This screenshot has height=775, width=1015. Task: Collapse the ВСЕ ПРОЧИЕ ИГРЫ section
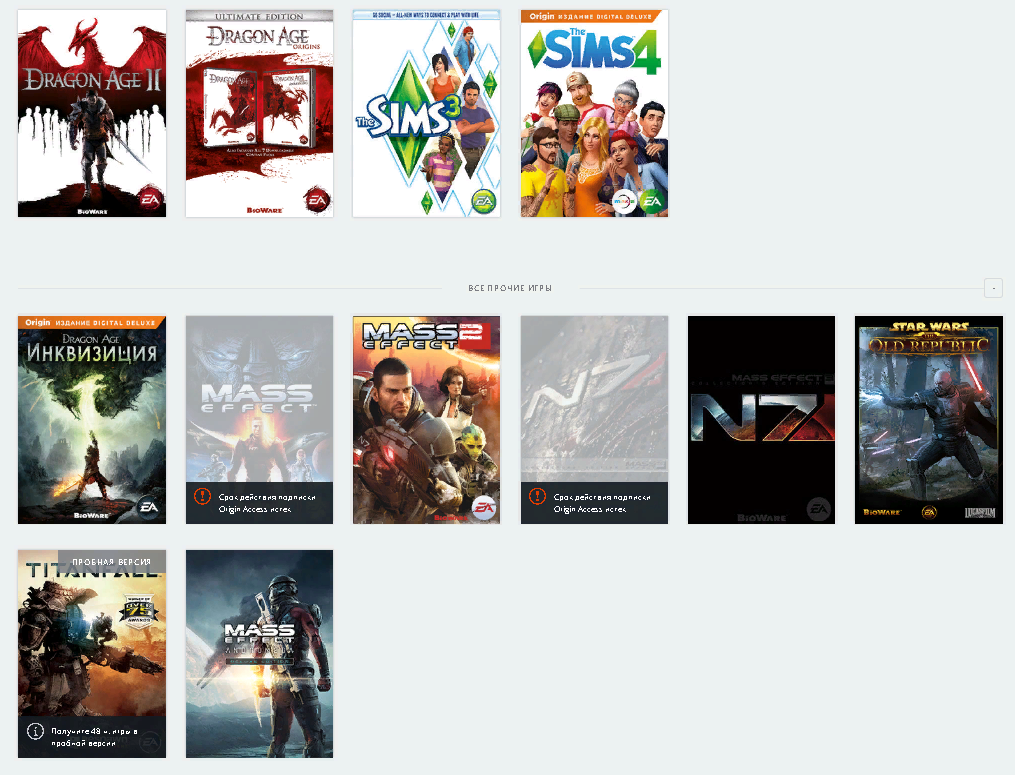tap(993, 288)
